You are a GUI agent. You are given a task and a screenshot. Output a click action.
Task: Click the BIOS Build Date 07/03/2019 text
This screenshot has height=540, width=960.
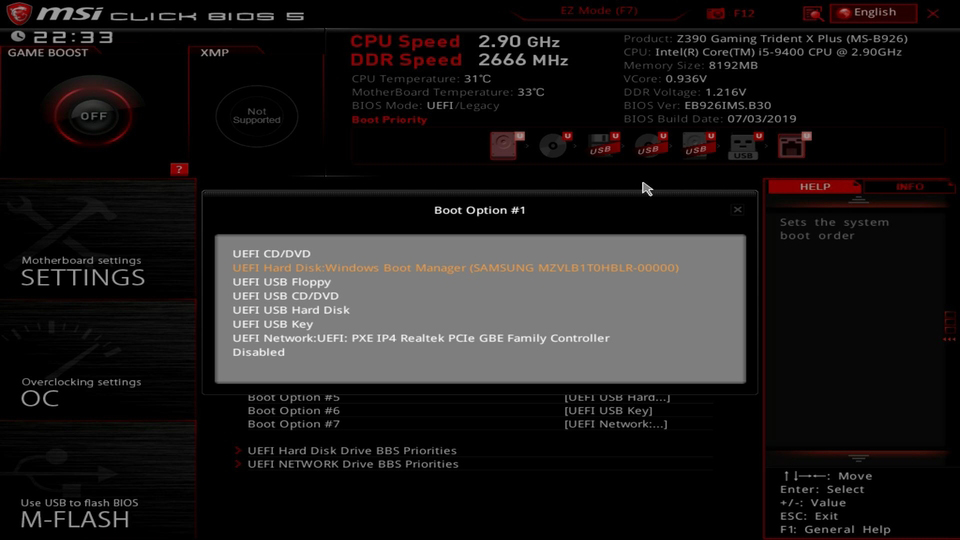[x=710, y=119]
